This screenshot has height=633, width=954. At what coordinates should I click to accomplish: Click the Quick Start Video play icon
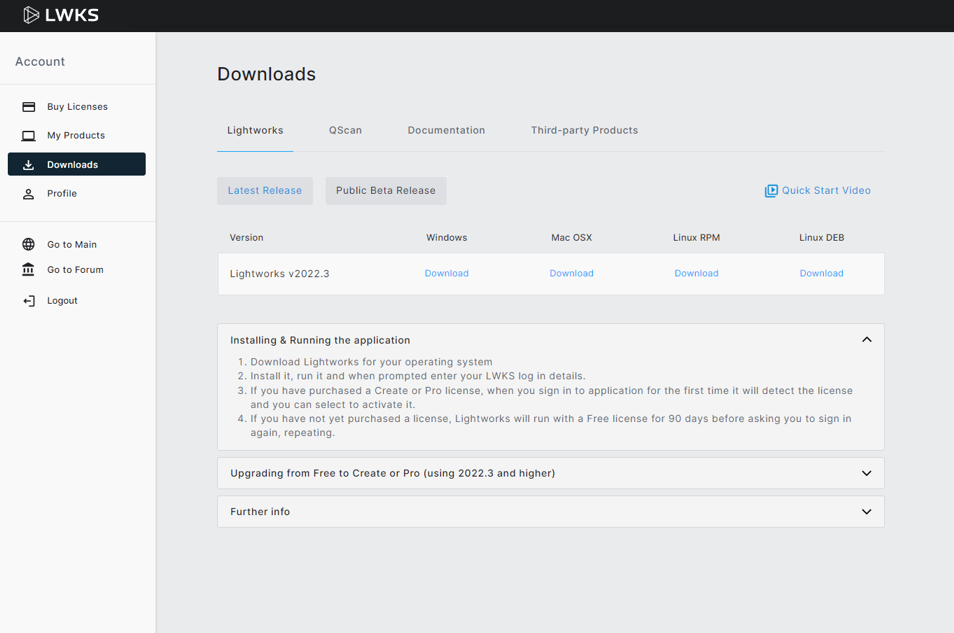tap(771, 191)
